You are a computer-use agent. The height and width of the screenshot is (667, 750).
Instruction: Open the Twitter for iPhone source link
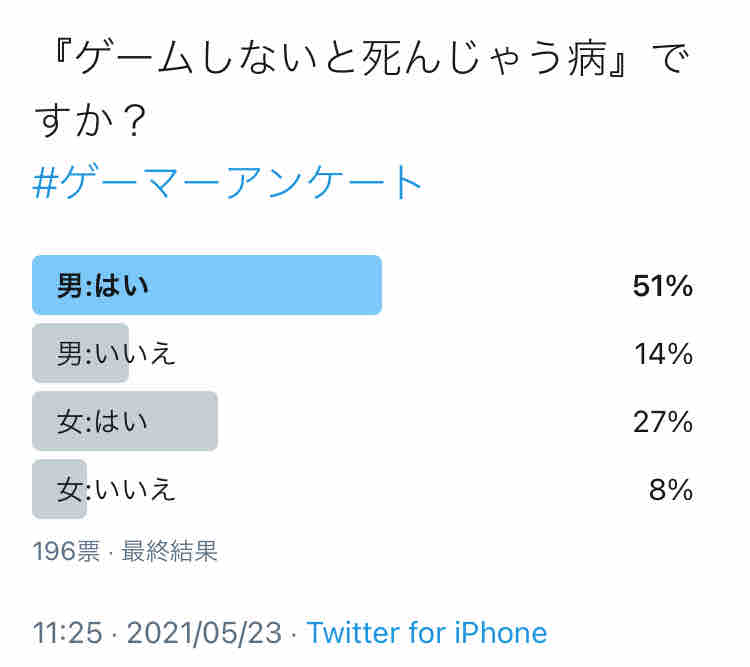(x=427, y=633)
